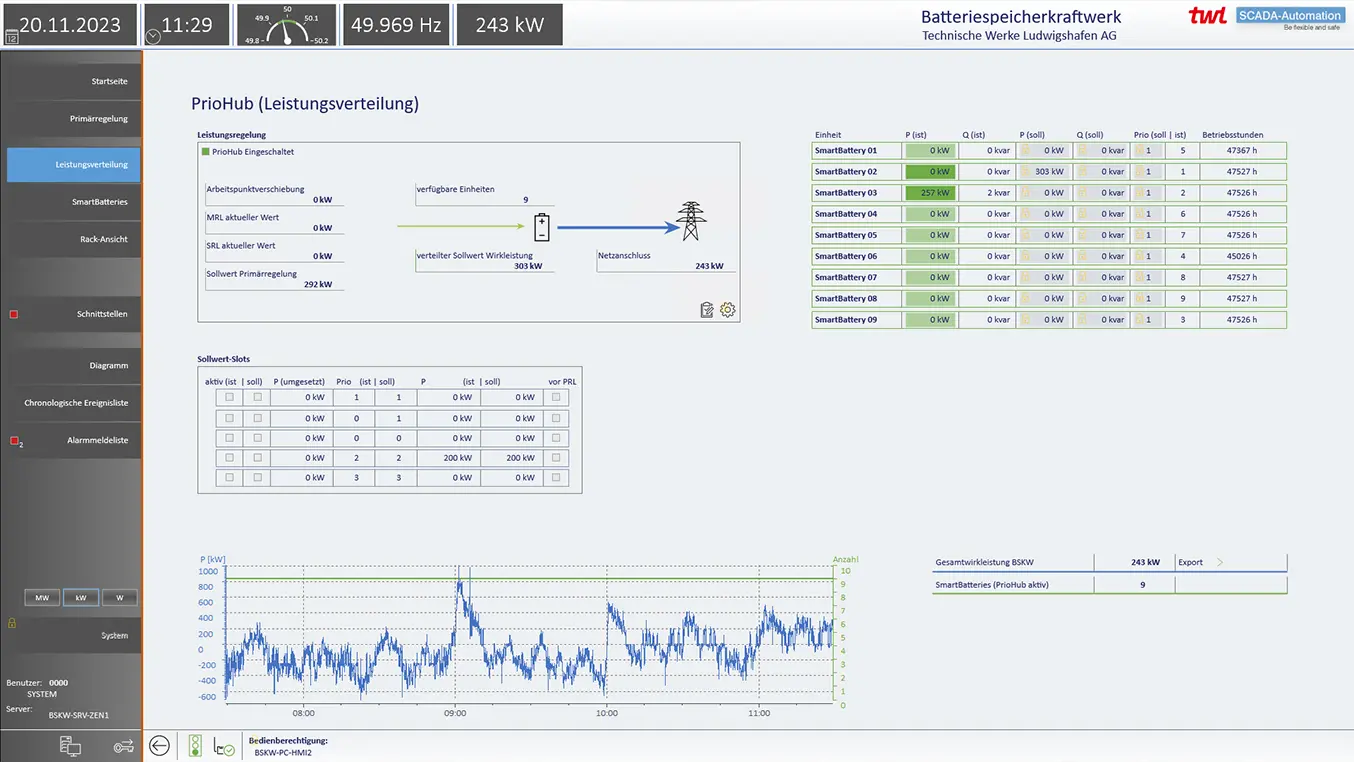Toggle last slot's aktiv soll checkbox
This screenshot has width=1354, height=762.
(x=257, y=477)
